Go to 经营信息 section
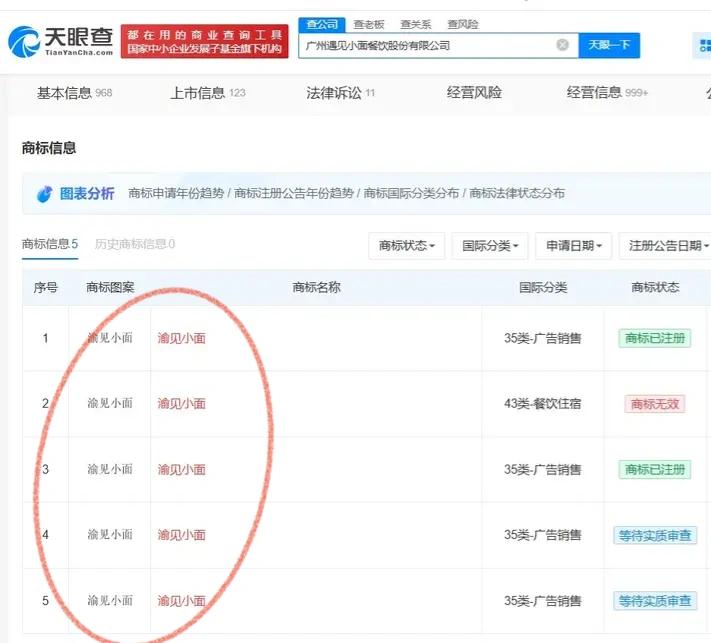The image size is (711, 643). click(x=607, y=93)
